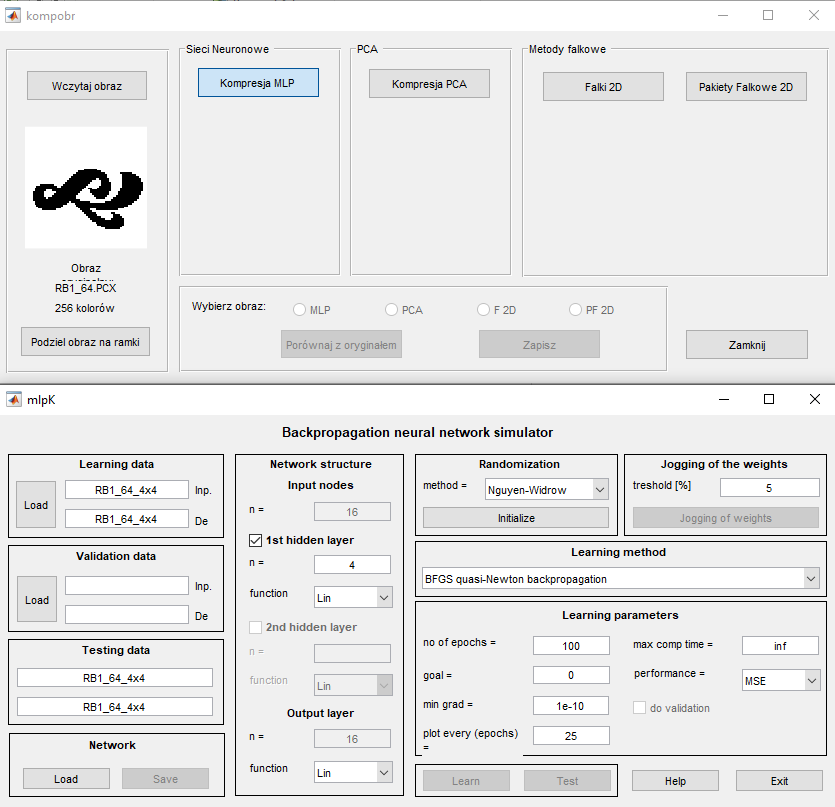Click the Kompresja PCA button
The image size is (835, 807).
(429, 84)
